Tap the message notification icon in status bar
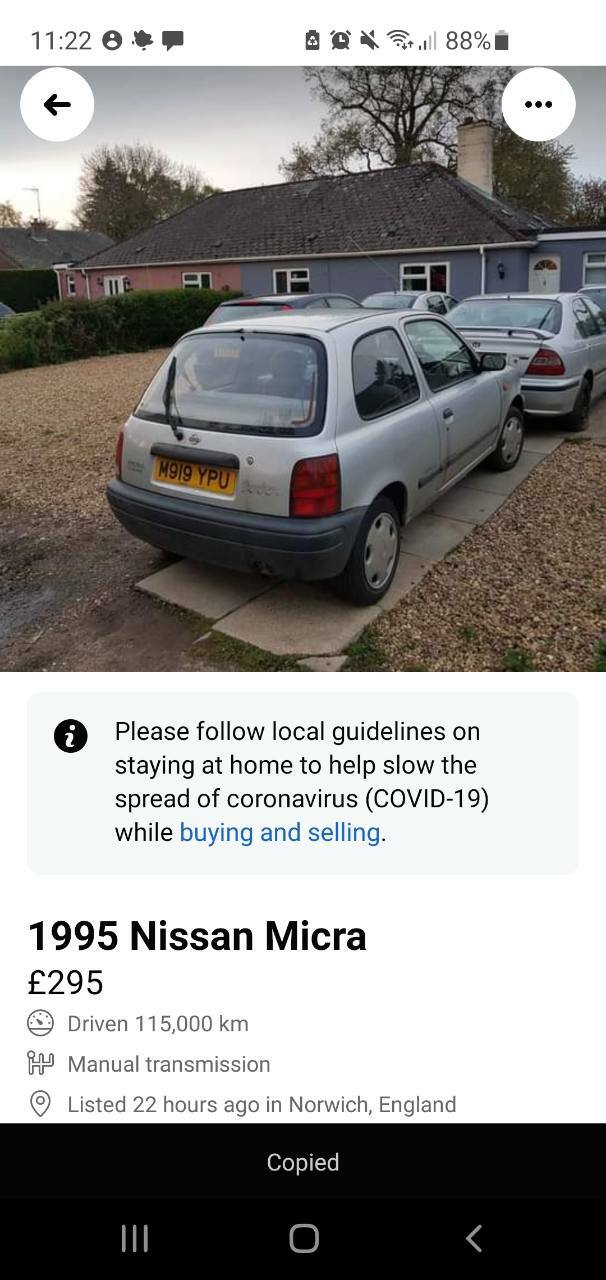606x1280 pixels. [173, 40]
